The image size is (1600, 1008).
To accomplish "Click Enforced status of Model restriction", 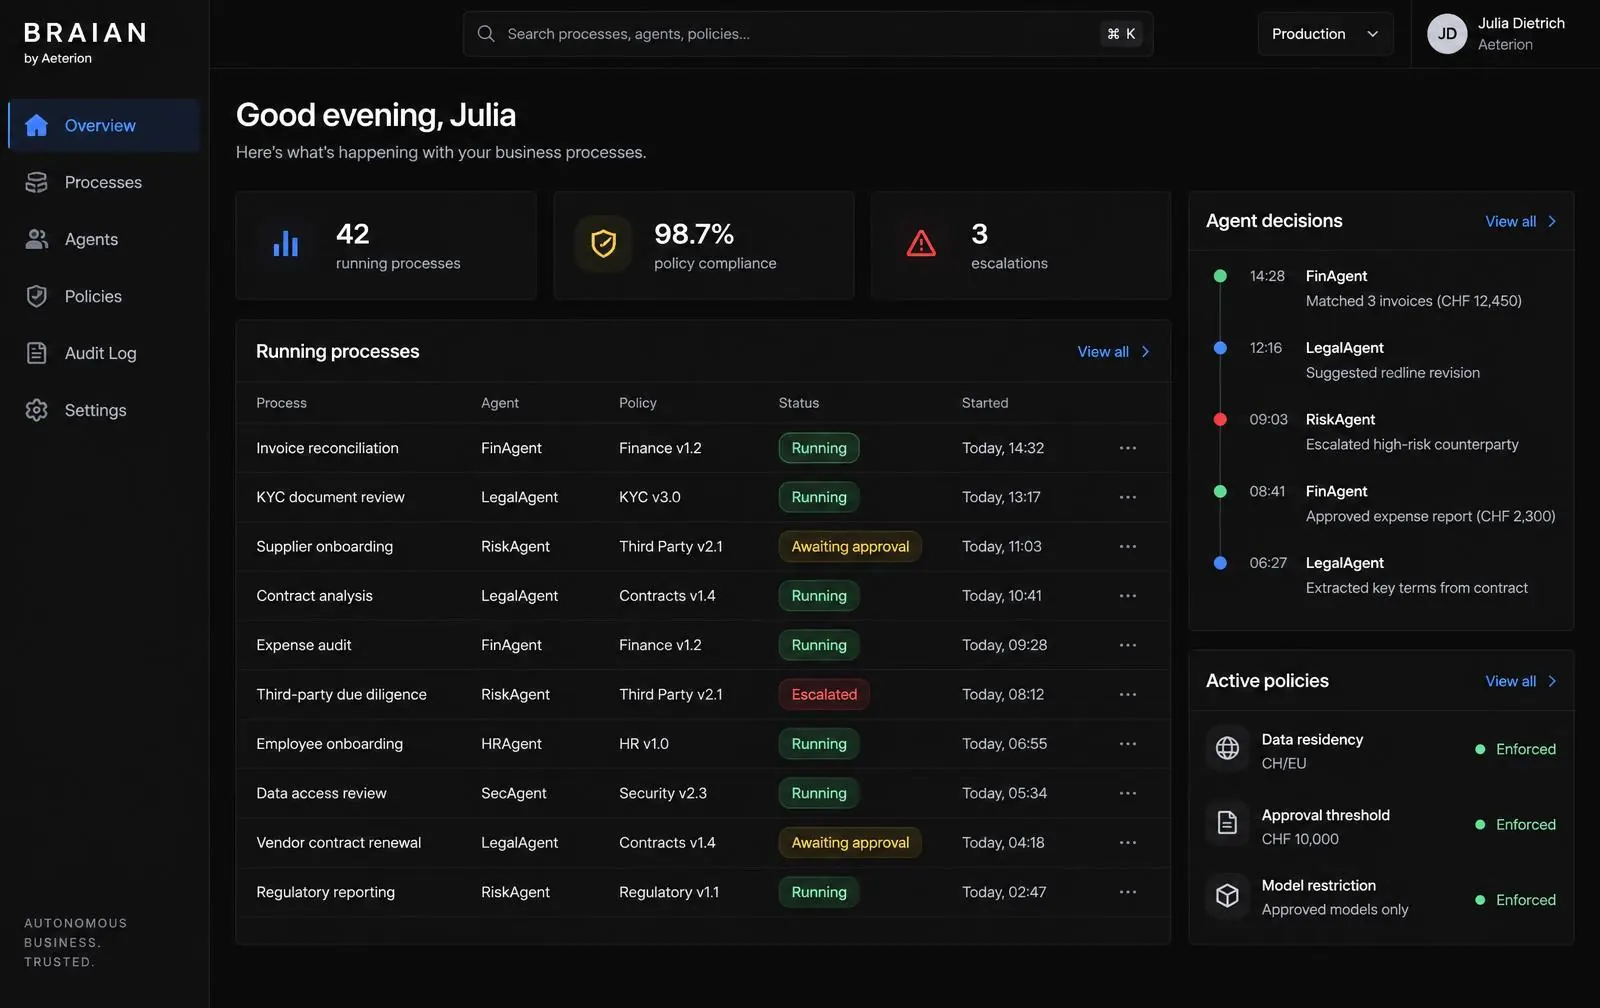I will 1516,900.
